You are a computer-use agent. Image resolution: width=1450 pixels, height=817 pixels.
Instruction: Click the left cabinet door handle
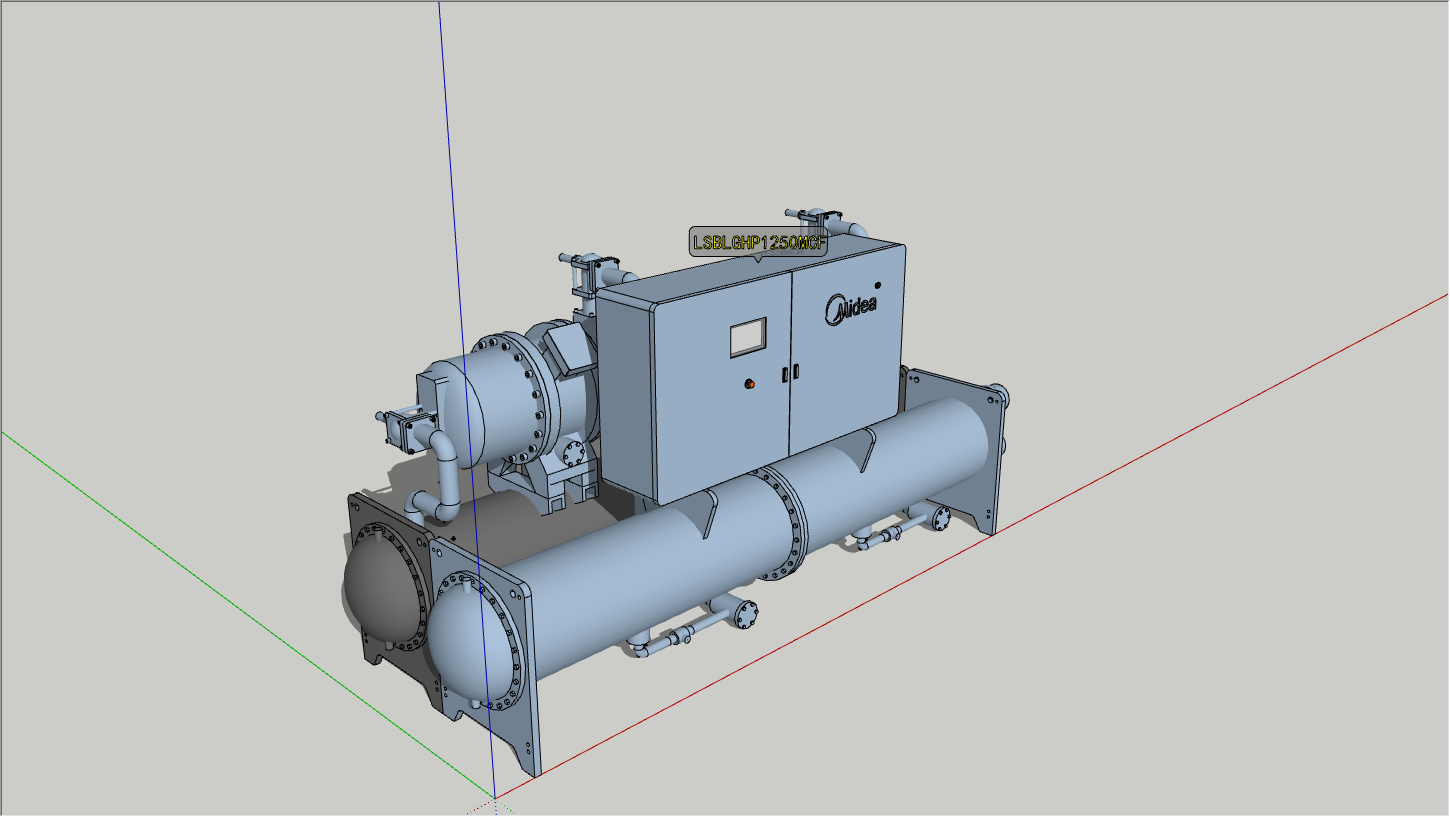[785, 374]
